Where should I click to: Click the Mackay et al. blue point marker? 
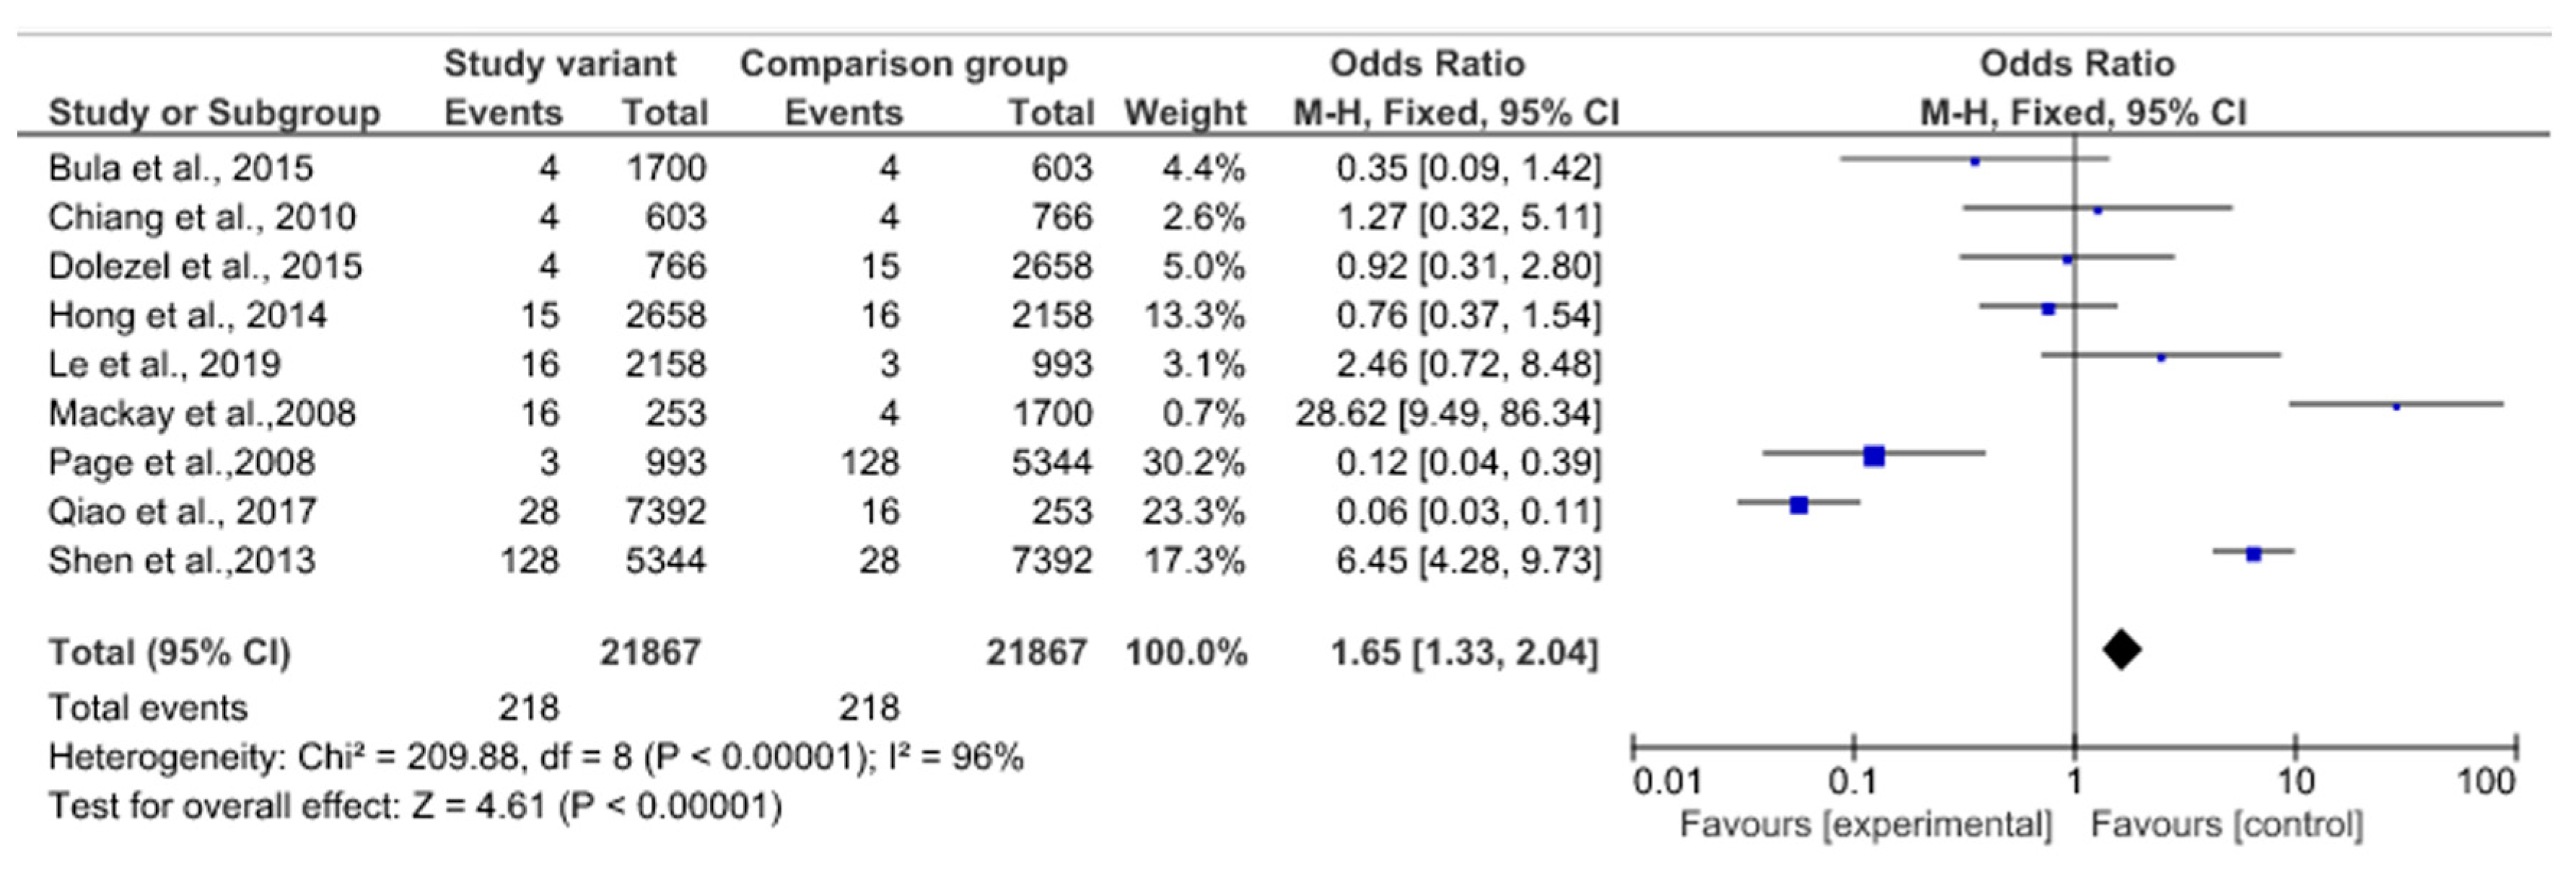pos(2396,406)
